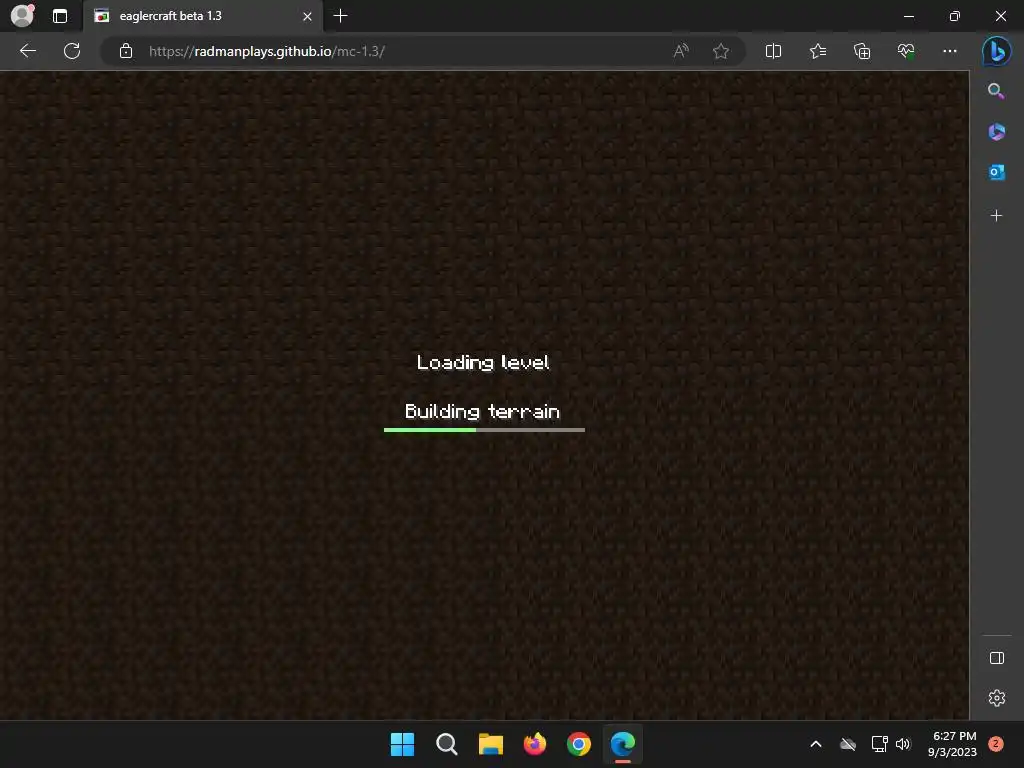Open Bing Copilot chat button

pyautogui.click(x=997, y=51)
